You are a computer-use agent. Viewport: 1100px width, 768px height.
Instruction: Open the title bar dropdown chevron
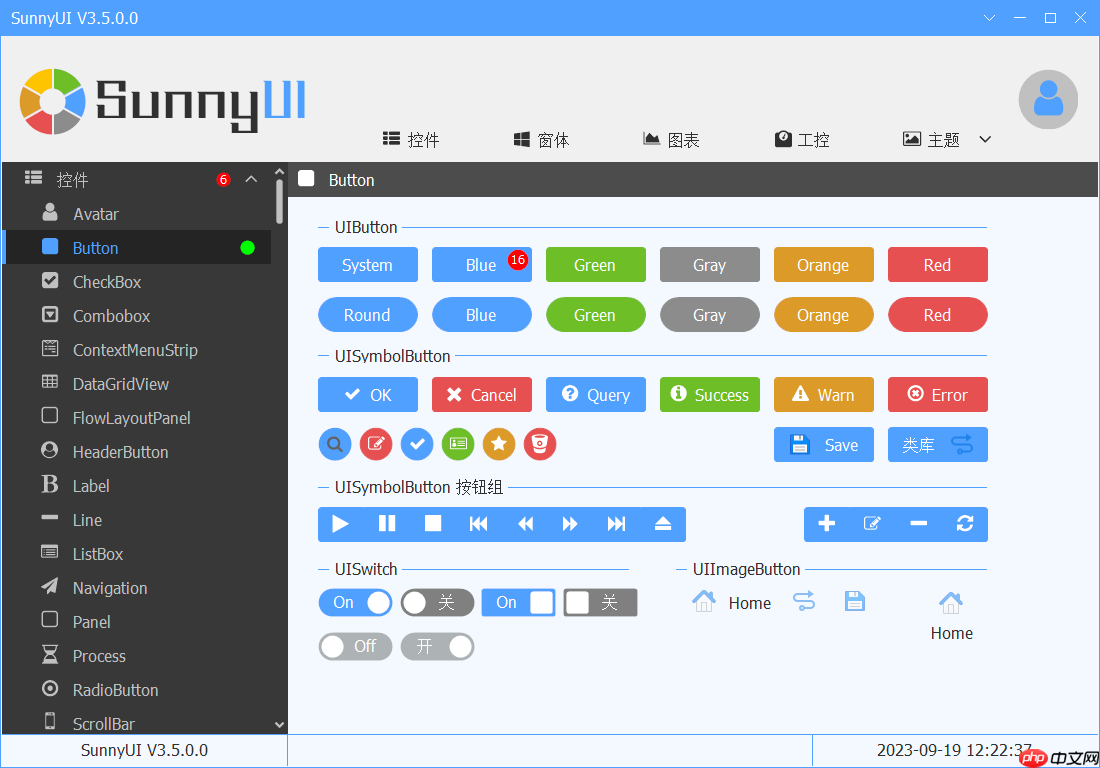[x=989, y=17]
